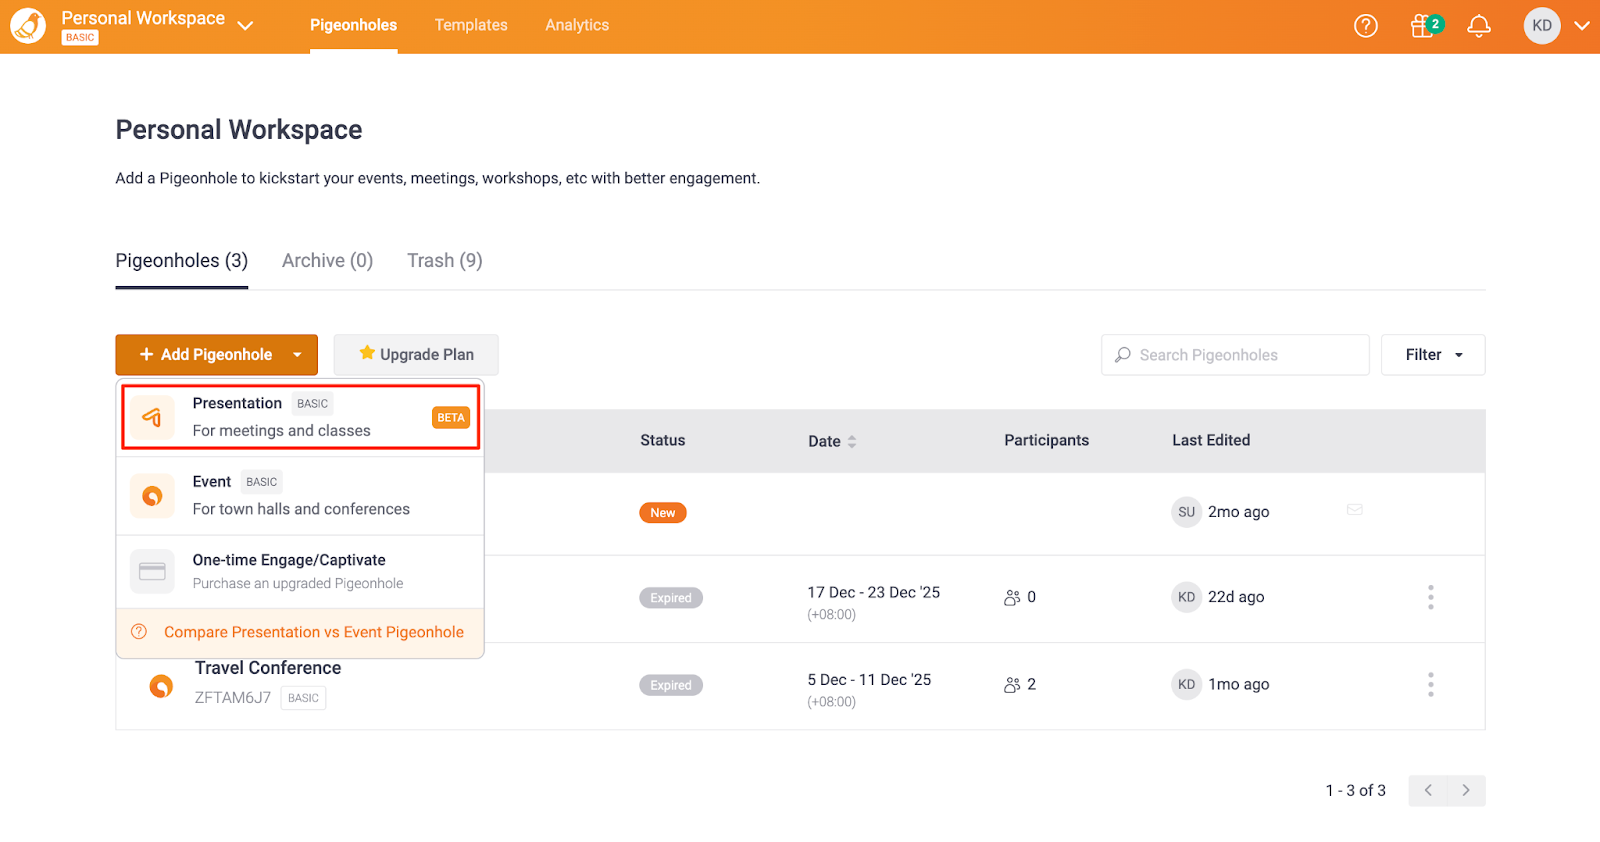Click the KD user avatar
This screenshot has width=1600, height=842.
coord(1541,26)
